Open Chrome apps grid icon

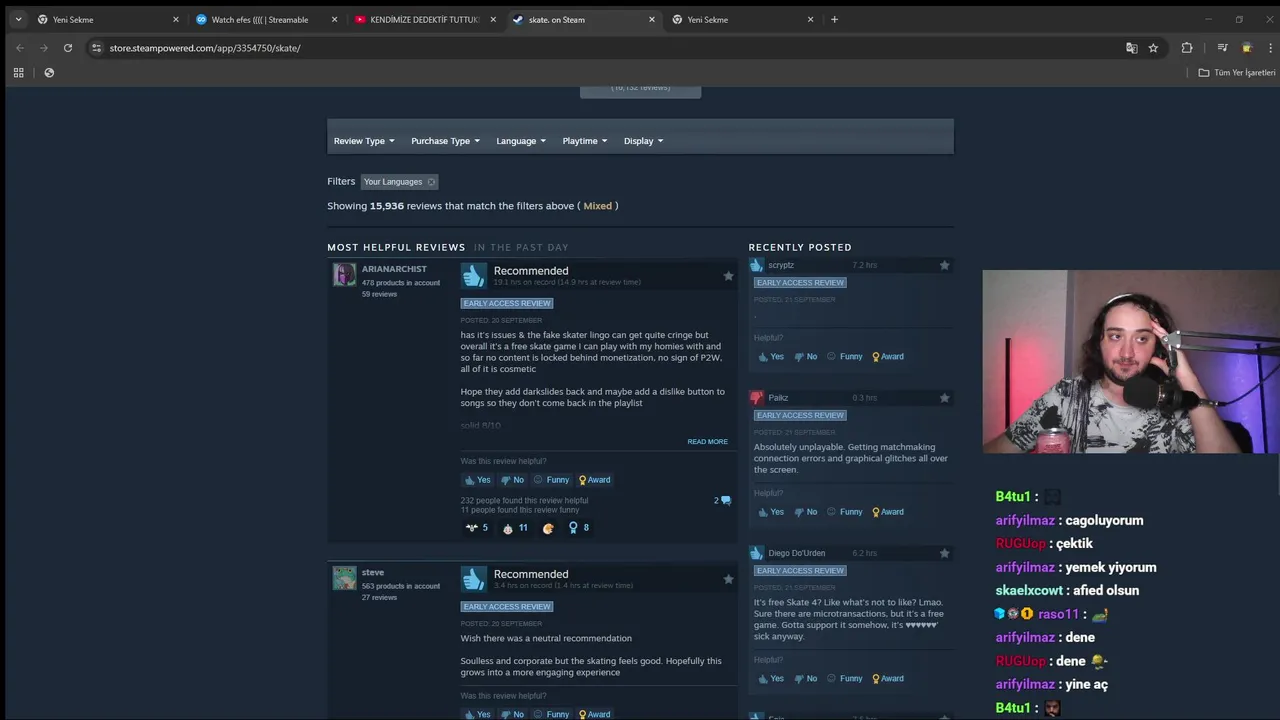tap(18, 73)
